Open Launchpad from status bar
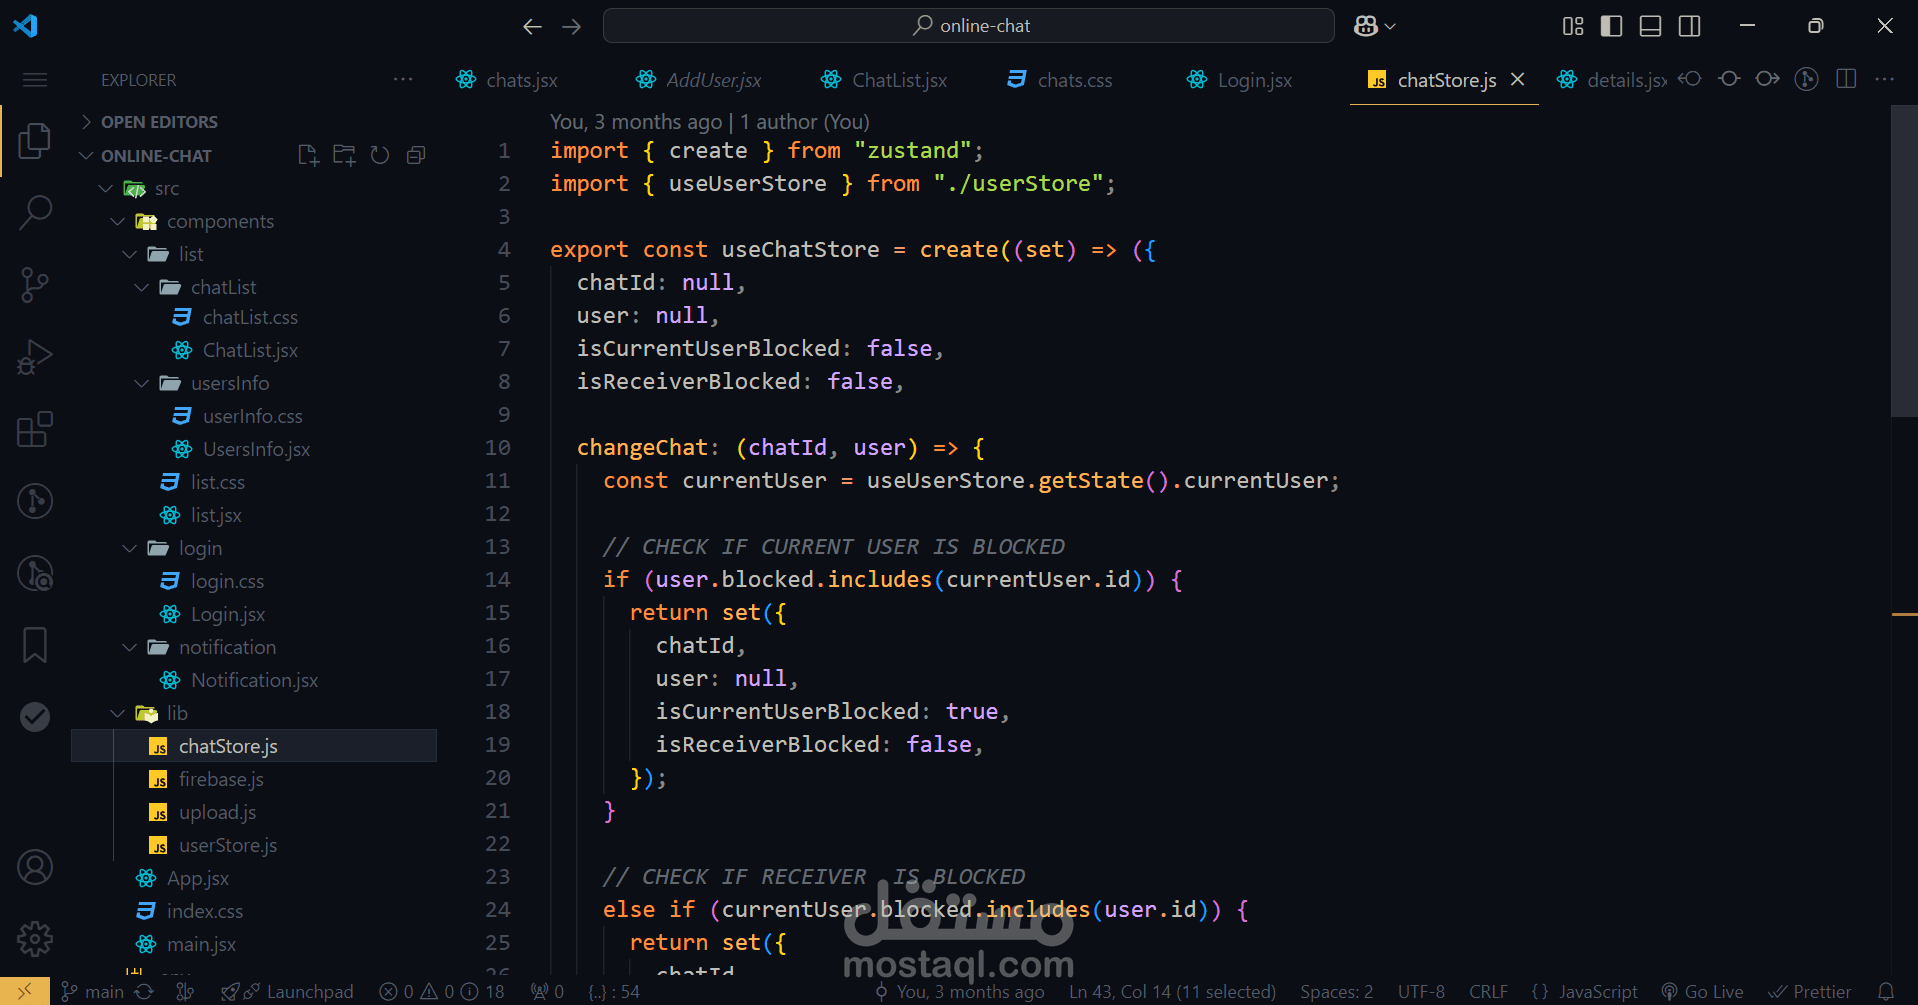1918x1005 pixels. [x=287, y=991]
